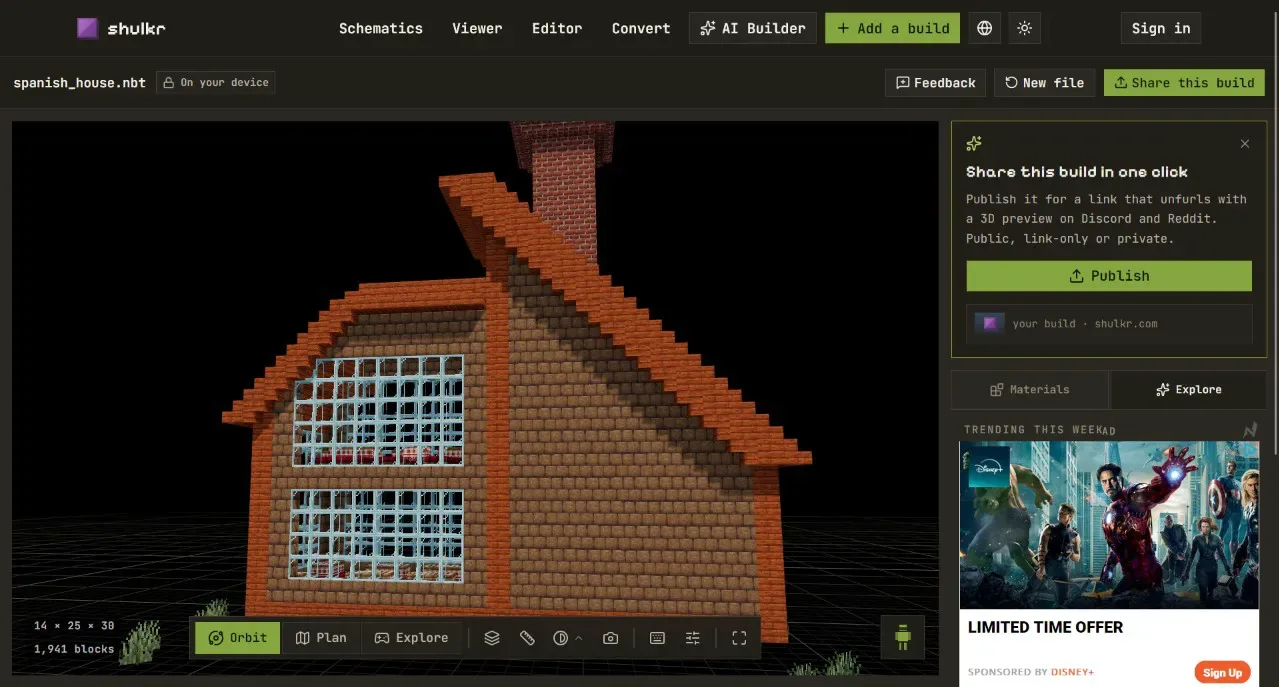
Task: Click the shulkr logo
Action: coord(121,28)
